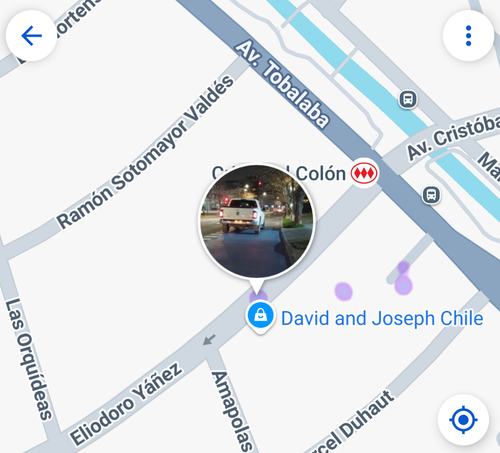Select the Cristóbal Colón metro station icon
Viewport: 500px width, 453px height.
(364, 173)
